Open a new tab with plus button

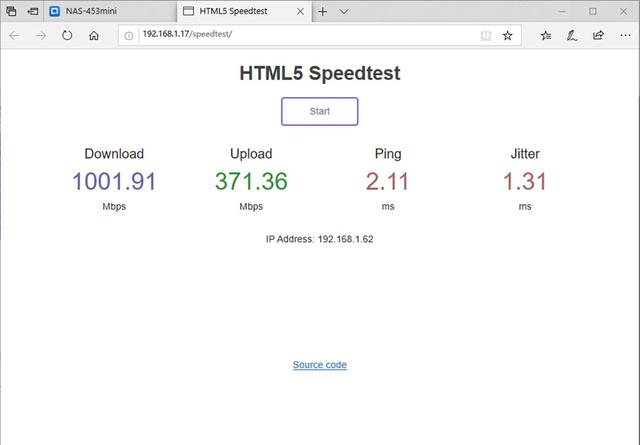(x=322, y=11)
